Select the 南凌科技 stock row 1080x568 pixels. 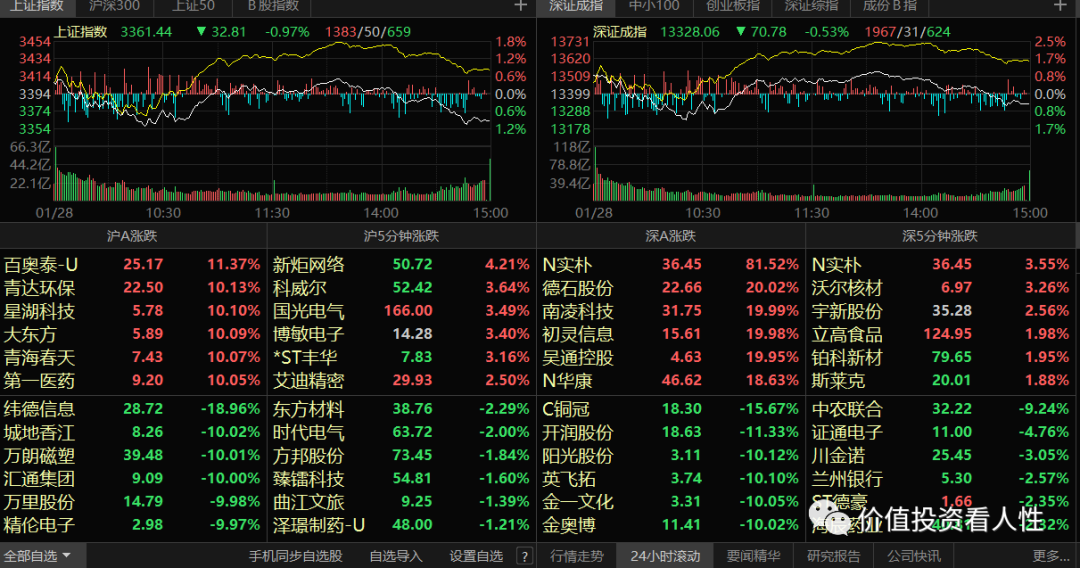tap(671, 311)
